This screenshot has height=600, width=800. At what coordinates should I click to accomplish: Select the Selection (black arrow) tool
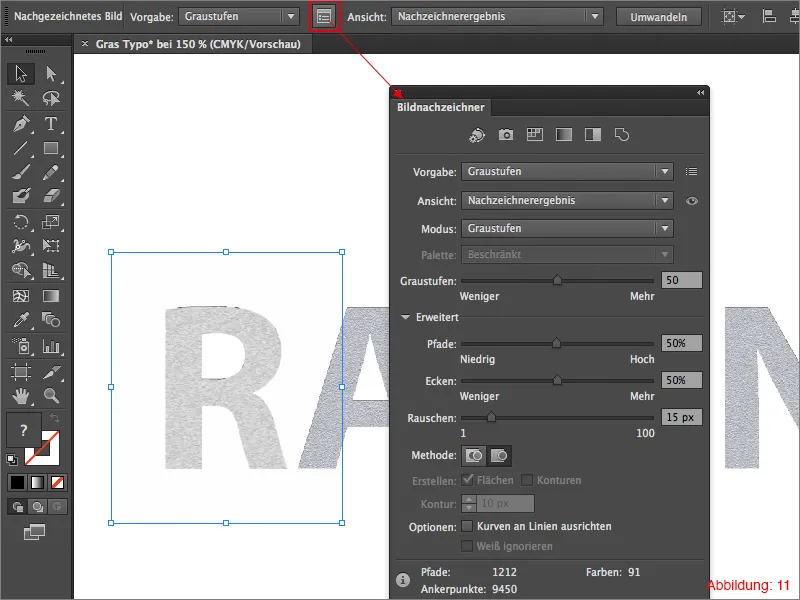coord(21,74)
